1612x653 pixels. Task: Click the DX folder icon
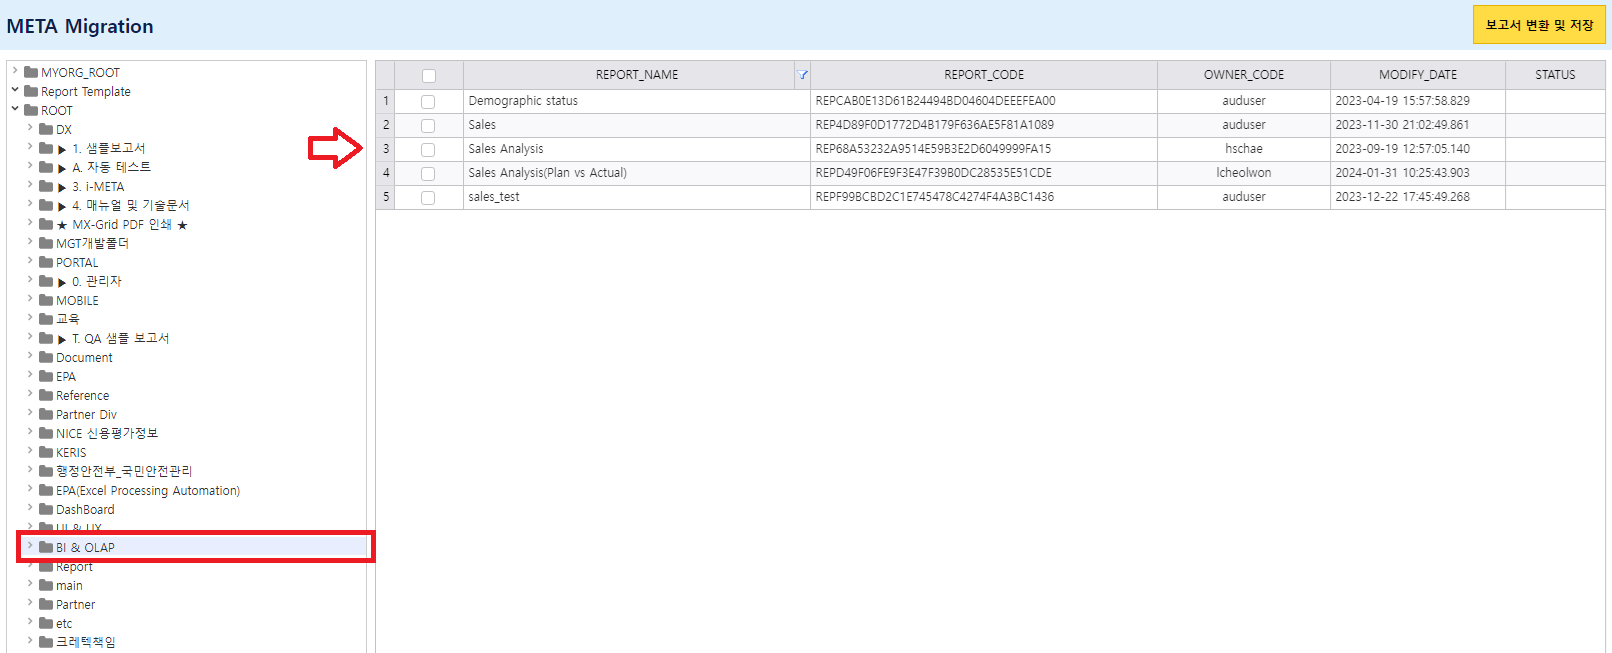[x=46, y=130]
